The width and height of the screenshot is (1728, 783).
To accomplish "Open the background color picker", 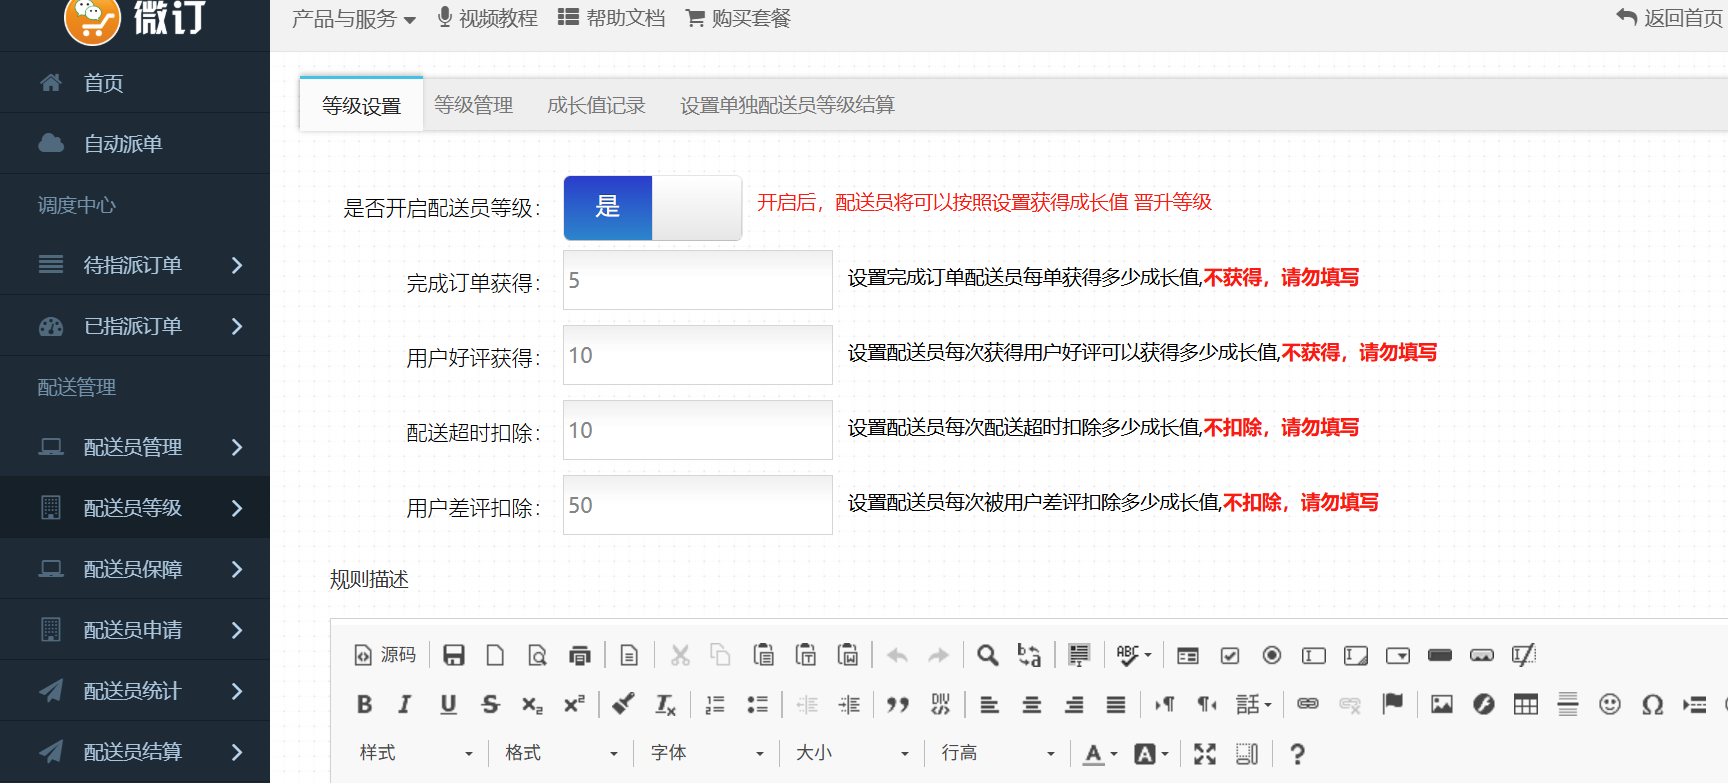I will coord(1151,754).
